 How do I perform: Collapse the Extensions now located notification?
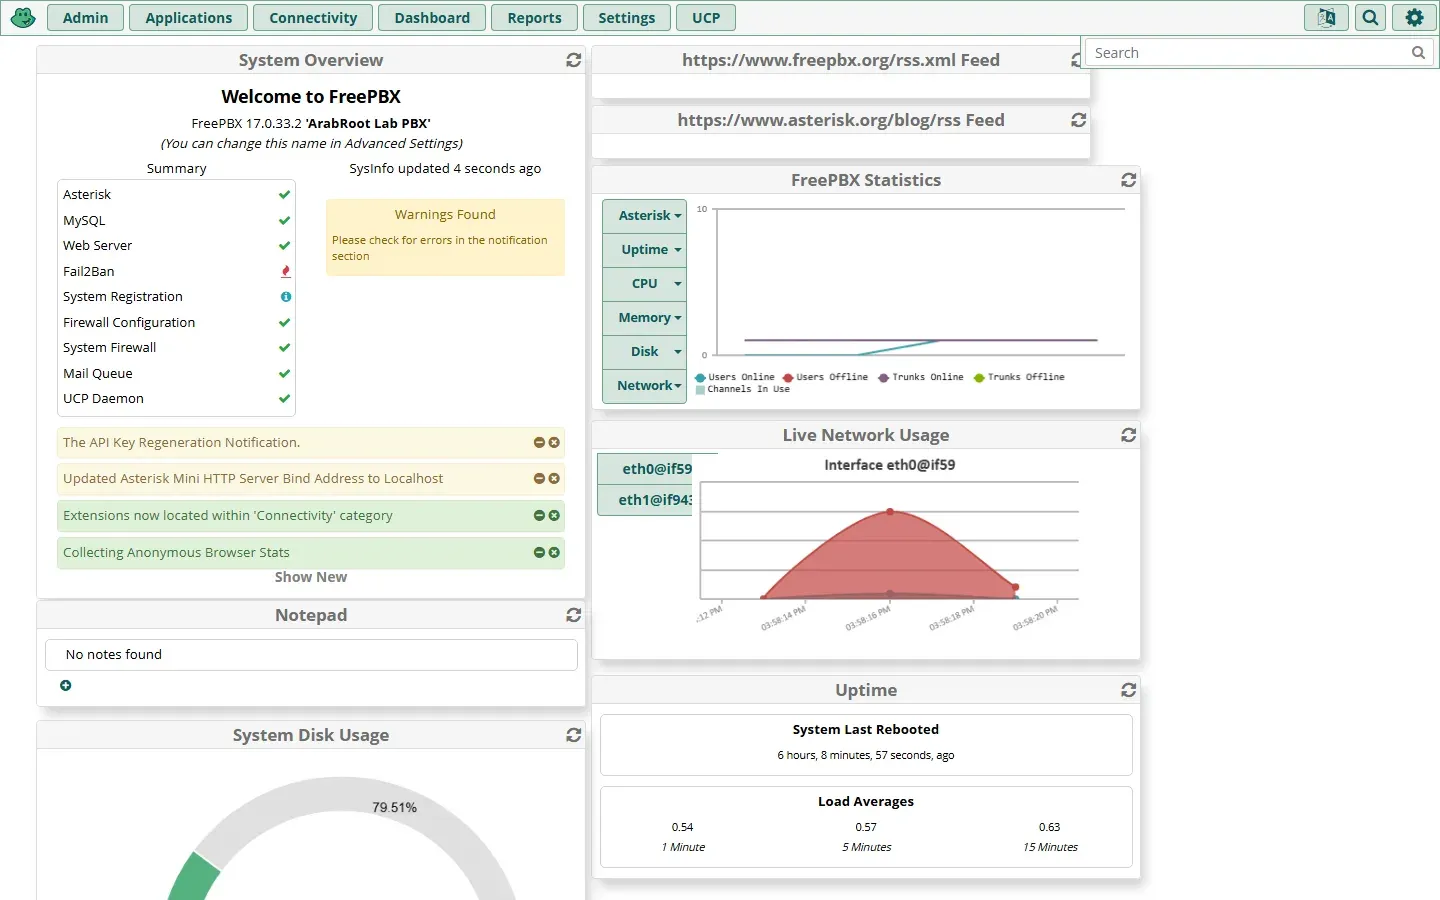tap(539, 515)
